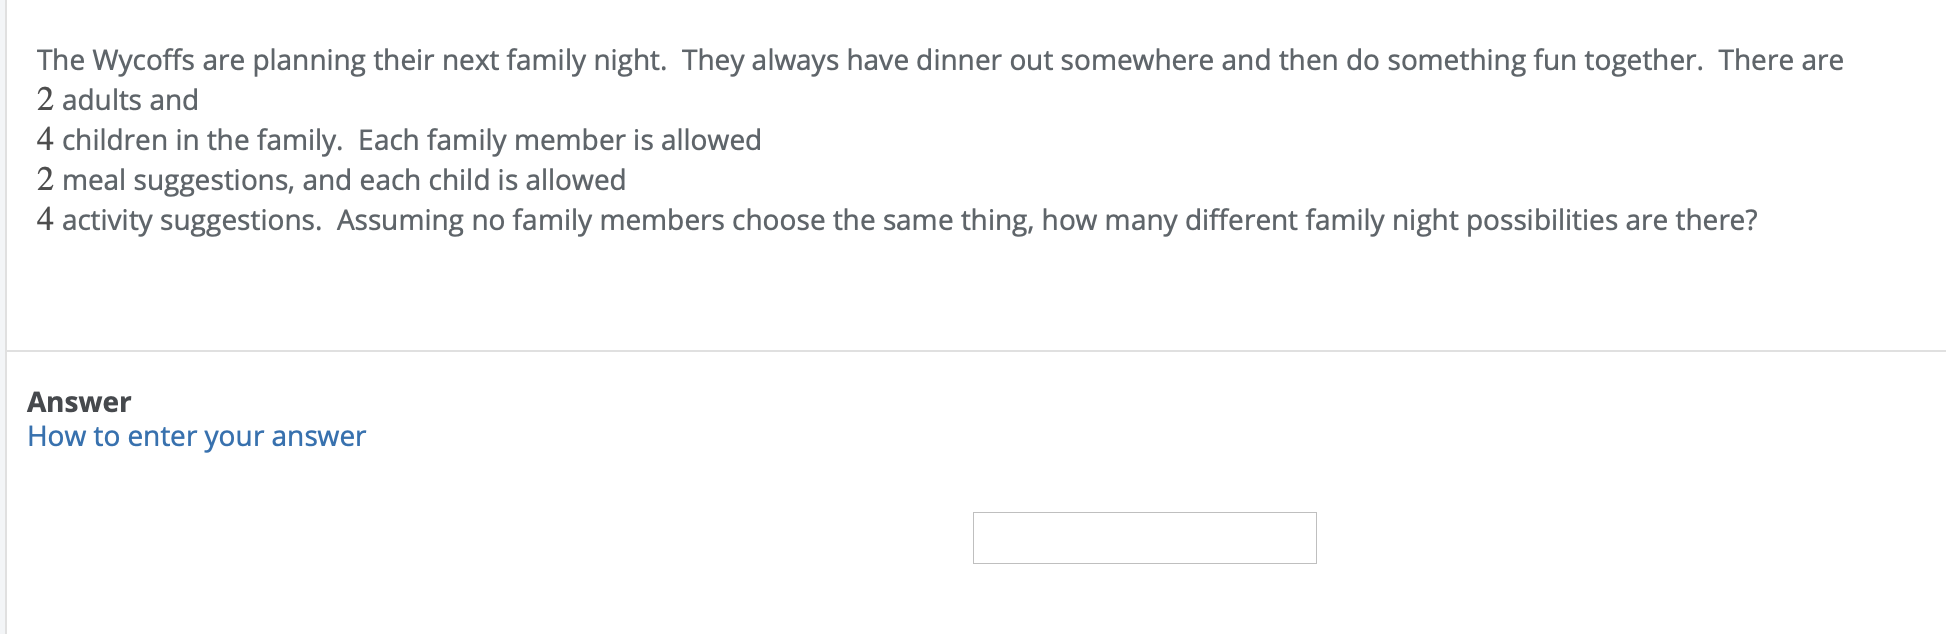Activate the answer submission field
Viewport: 1946px width, 634px height.
(1144, 538)
